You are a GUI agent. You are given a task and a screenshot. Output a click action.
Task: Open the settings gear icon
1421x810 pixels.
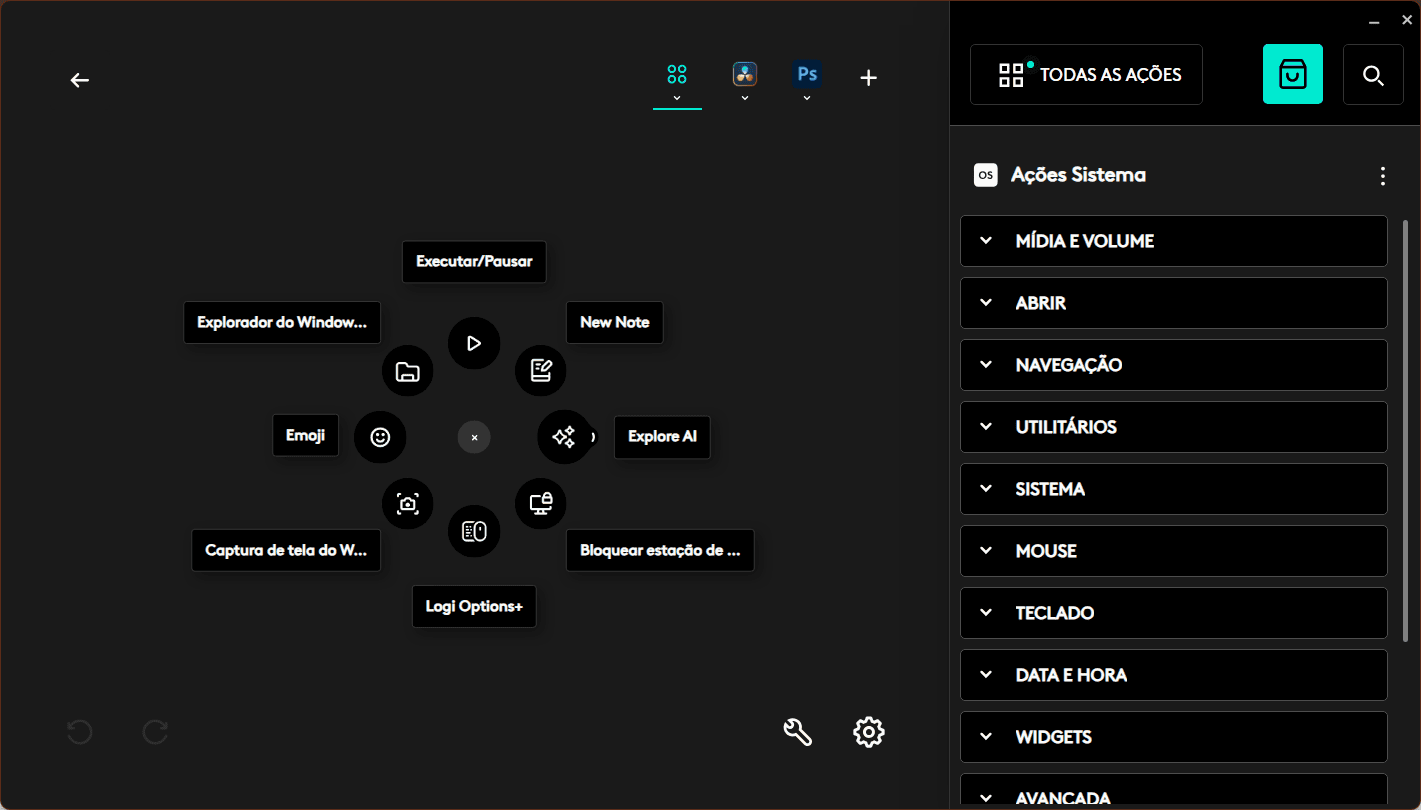point(868,732)
